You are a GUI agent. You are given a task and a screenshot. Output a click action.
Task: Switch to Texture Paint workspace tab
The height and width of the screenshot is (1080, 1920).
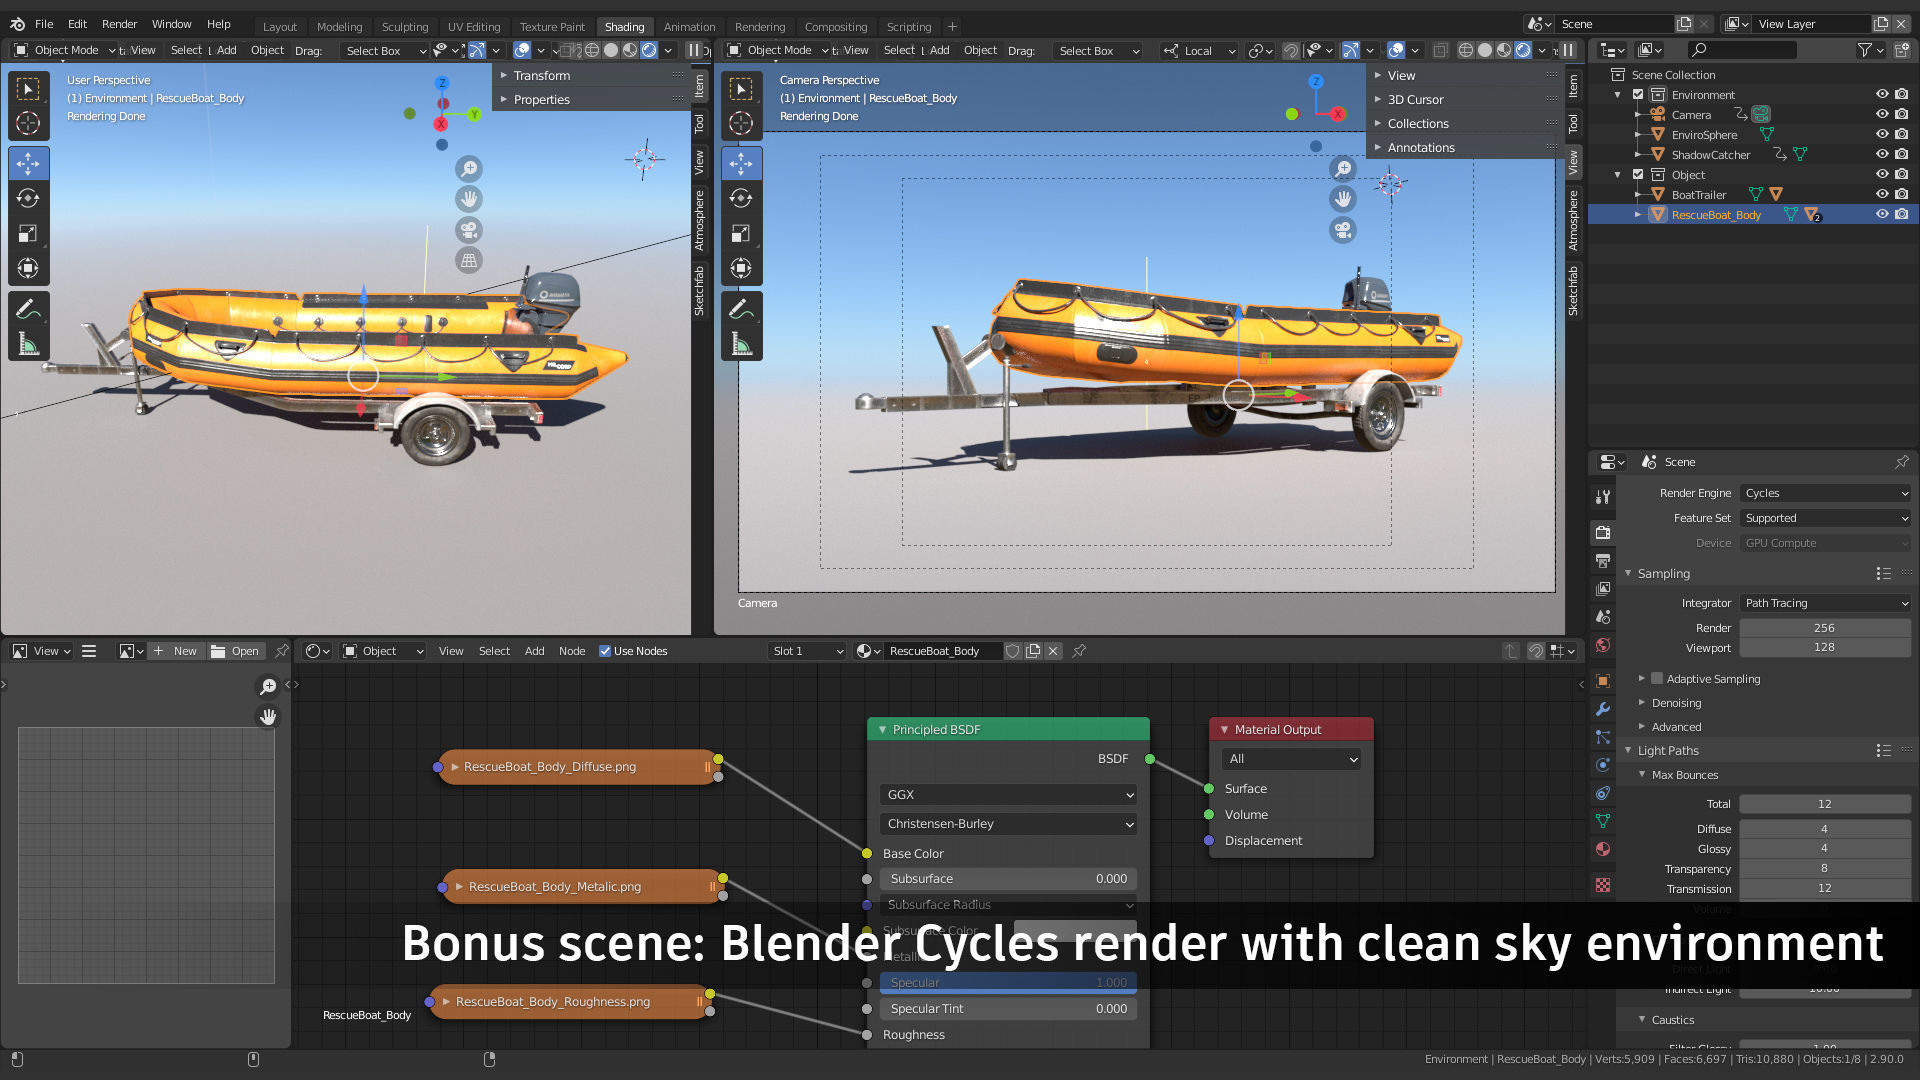click(552, 27)
